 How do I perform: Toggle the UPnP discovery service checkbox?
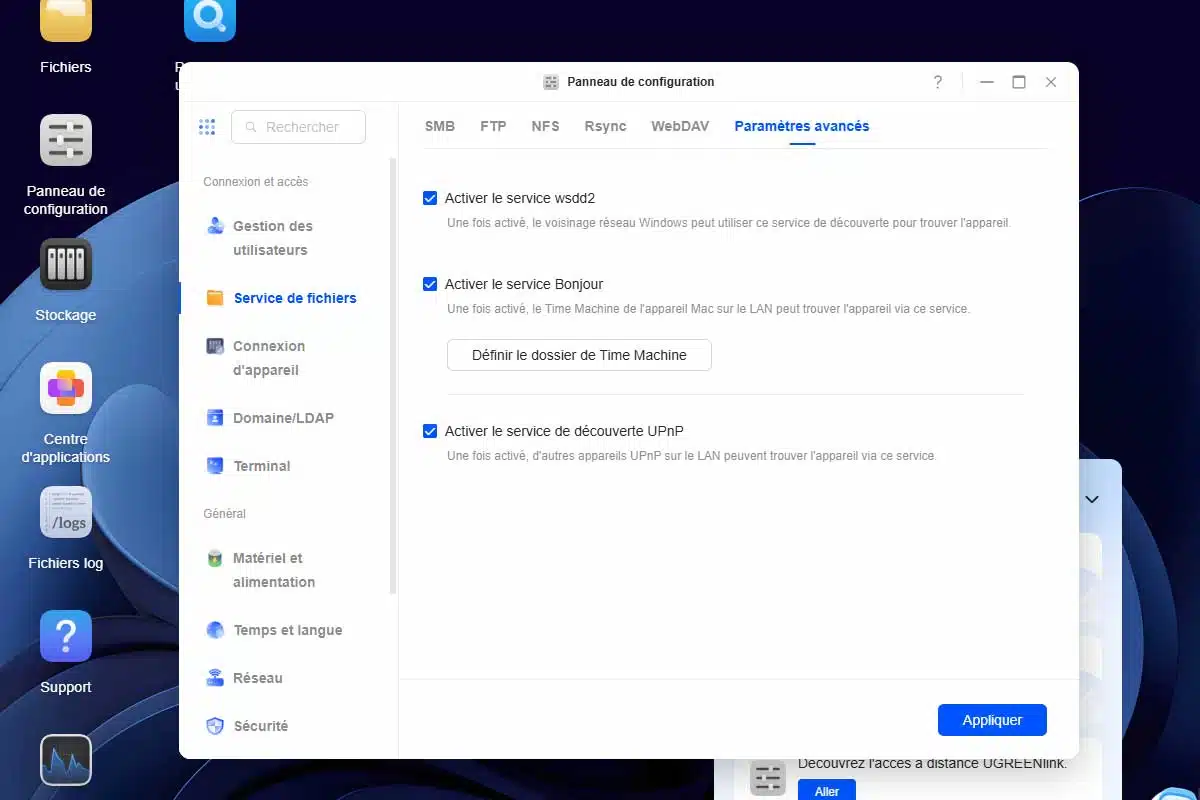coord(430,431)
